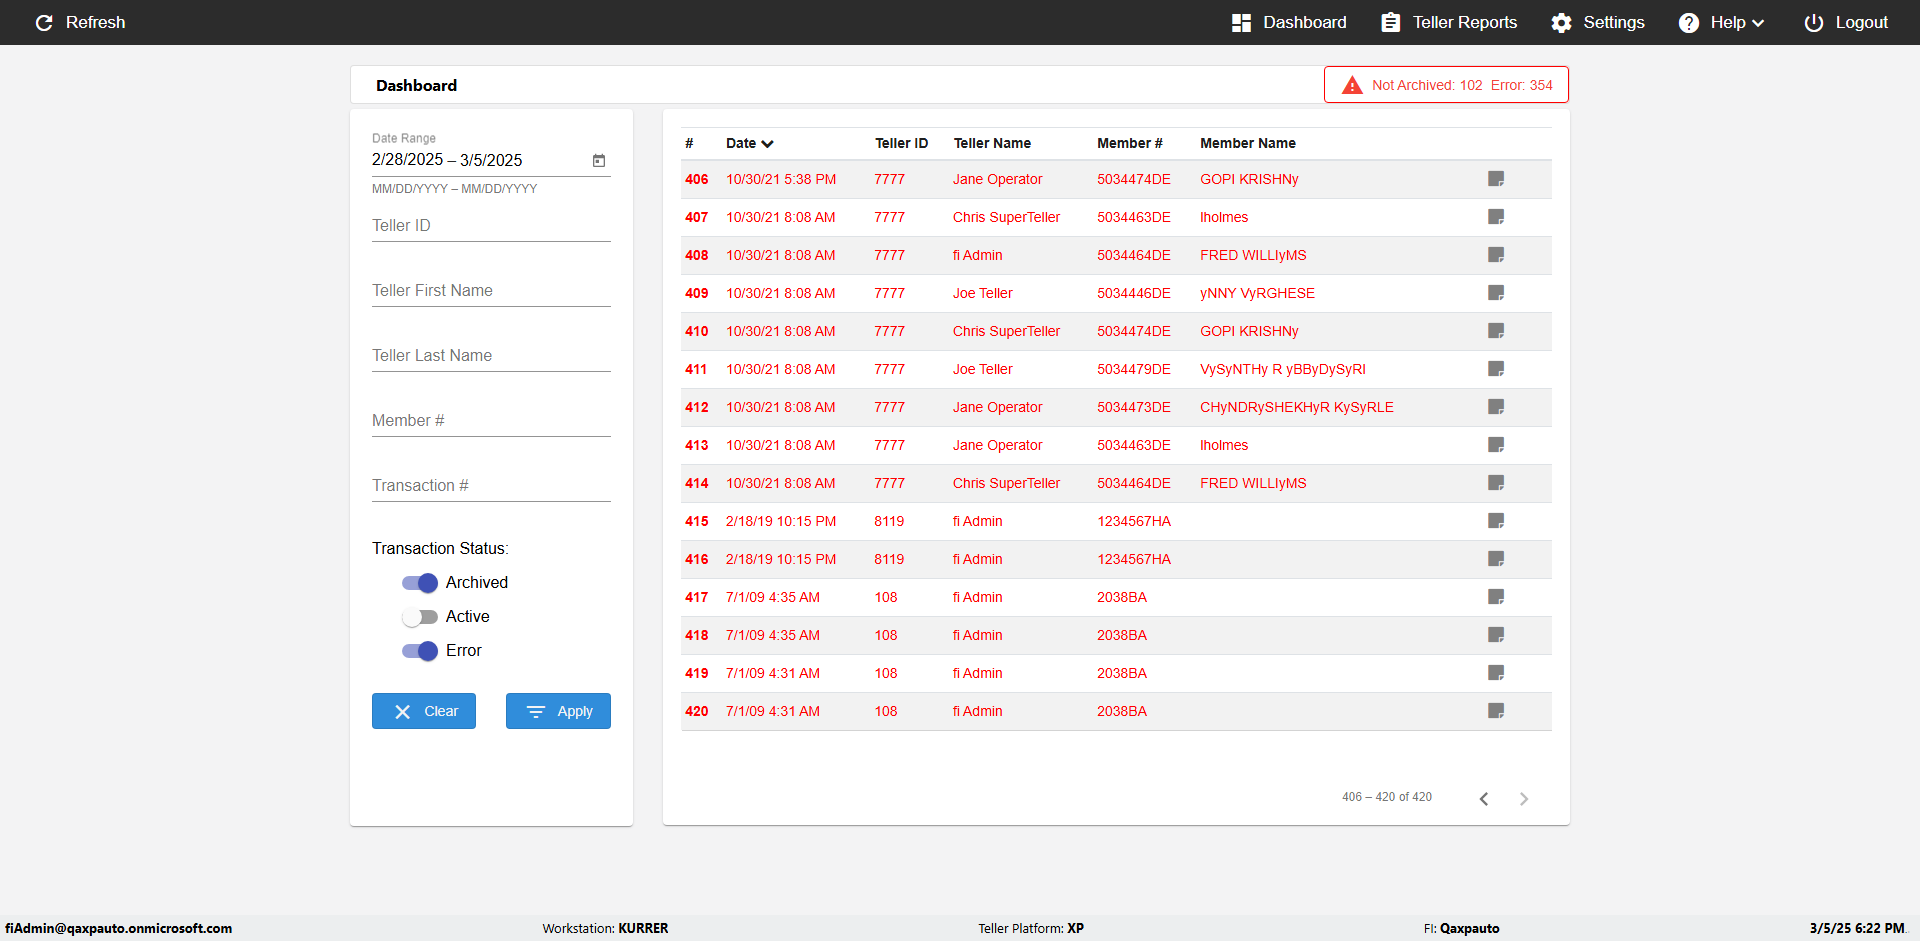
Task: Click the # column header
Action: [x=689, y=143]
